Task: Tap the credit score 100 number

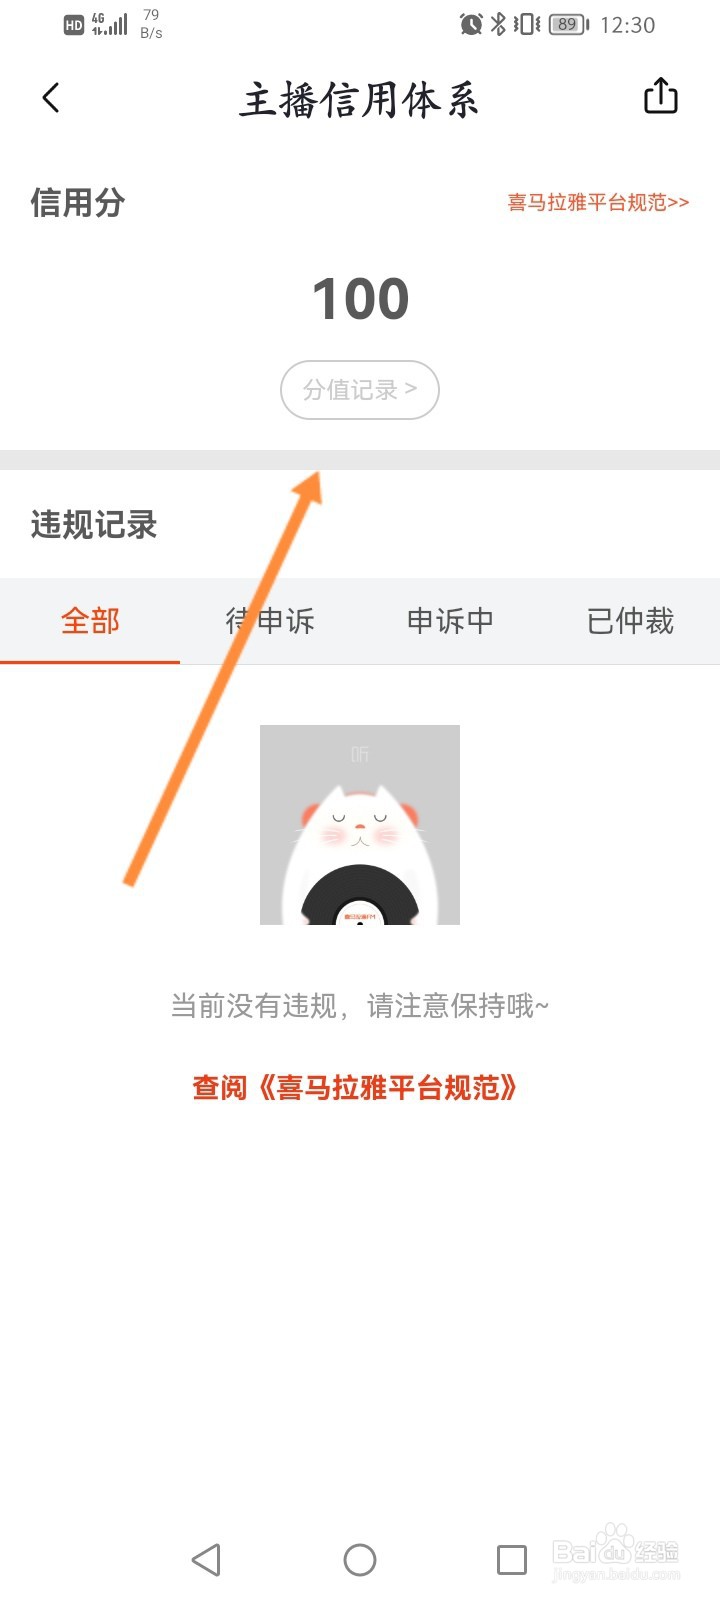Action: point(360,299)
